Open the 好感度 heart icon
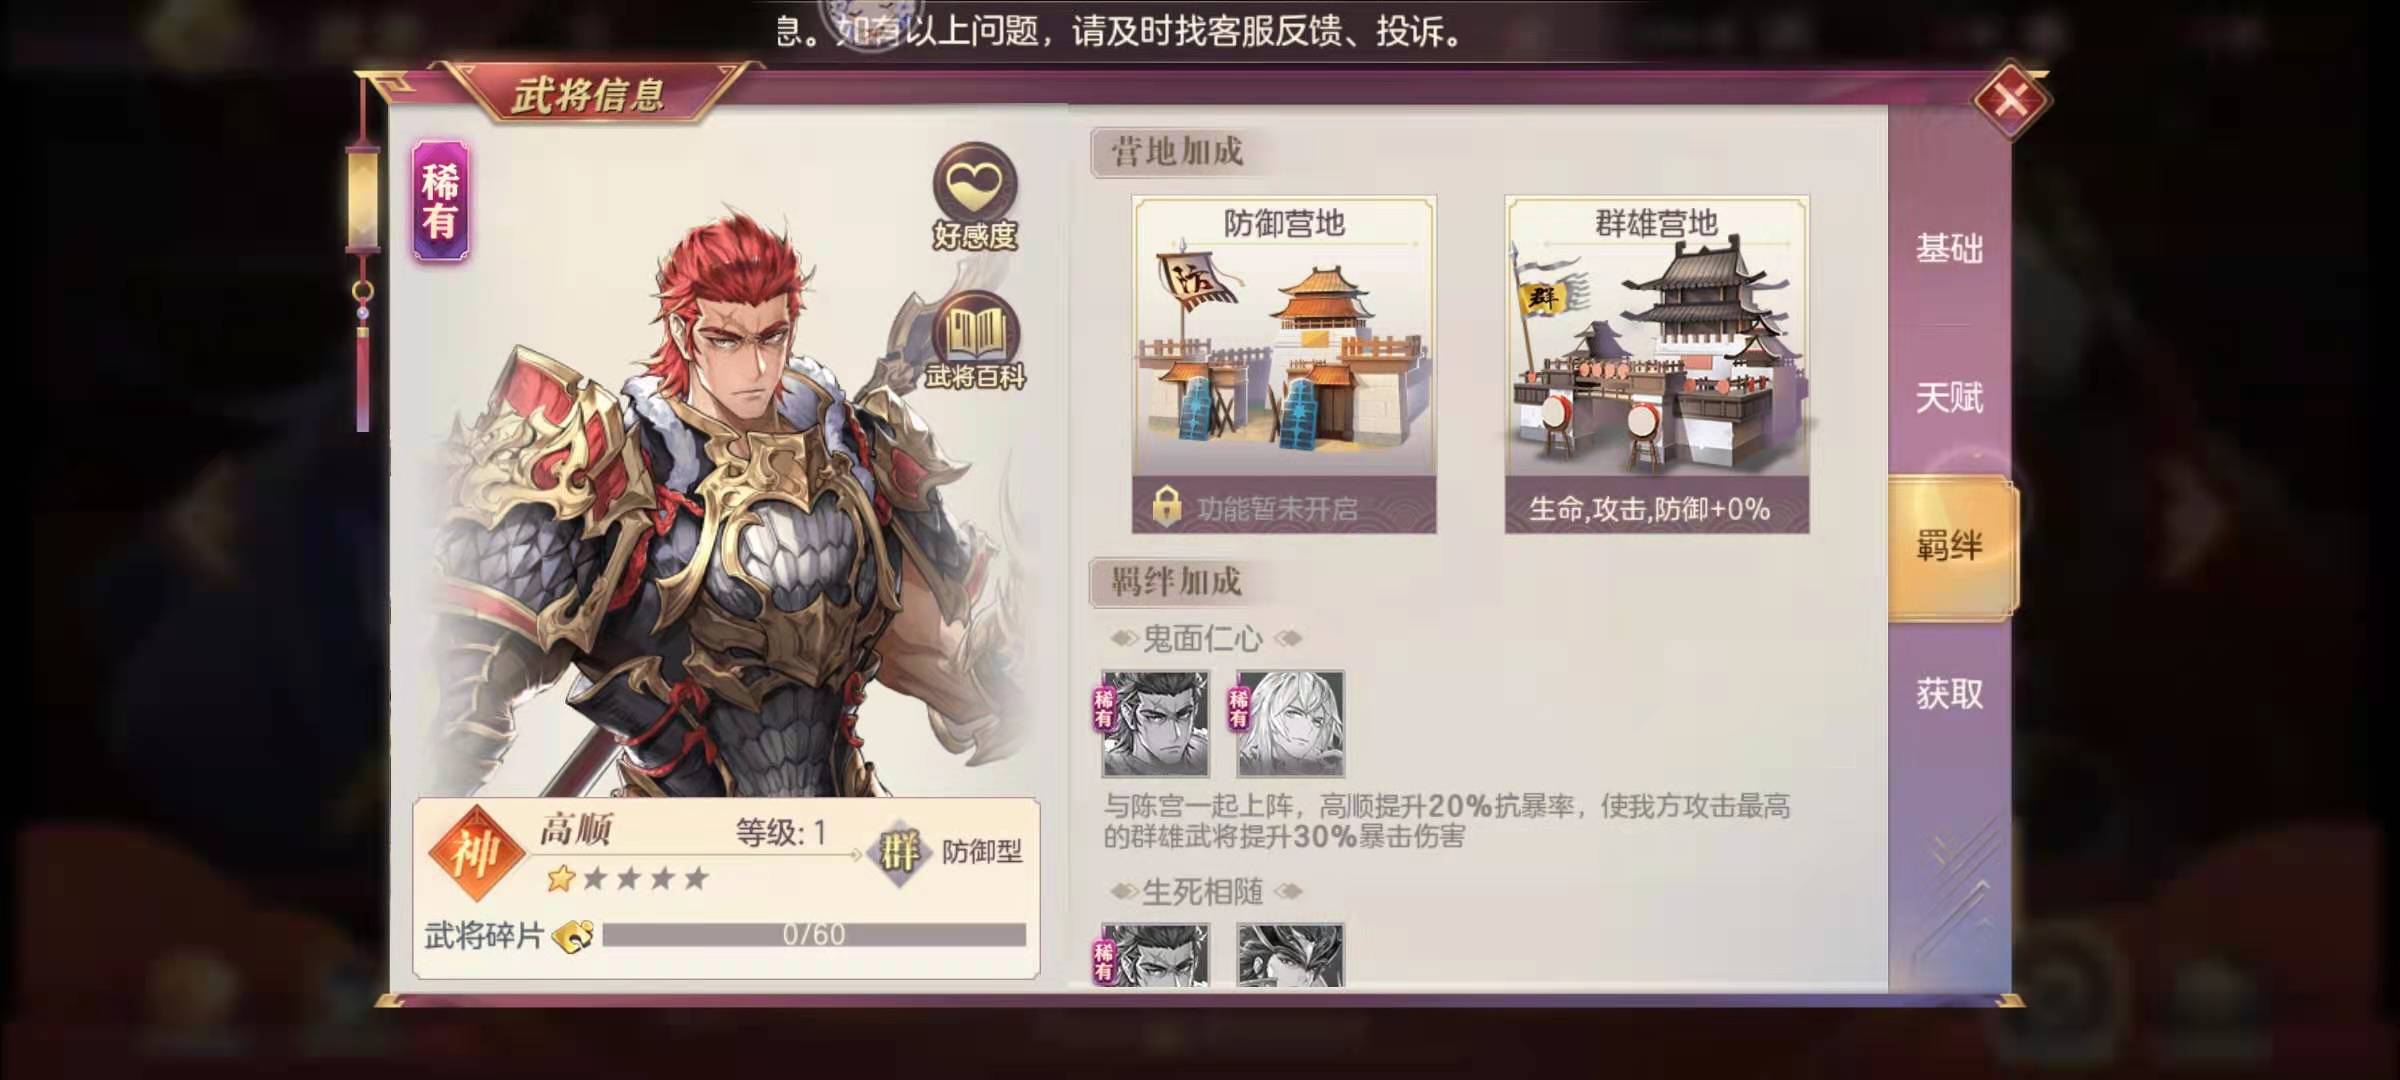 [975, 186]
